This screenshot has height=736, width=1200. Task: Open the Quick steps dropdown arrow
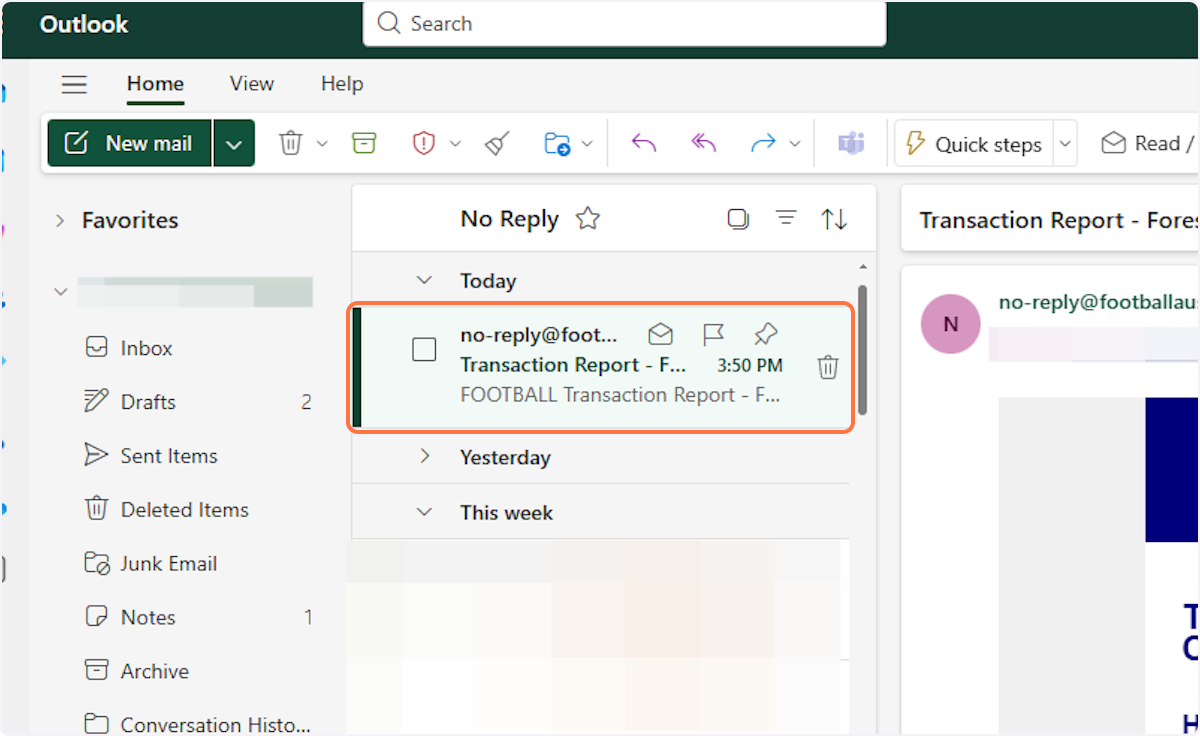click(1065, 144)
